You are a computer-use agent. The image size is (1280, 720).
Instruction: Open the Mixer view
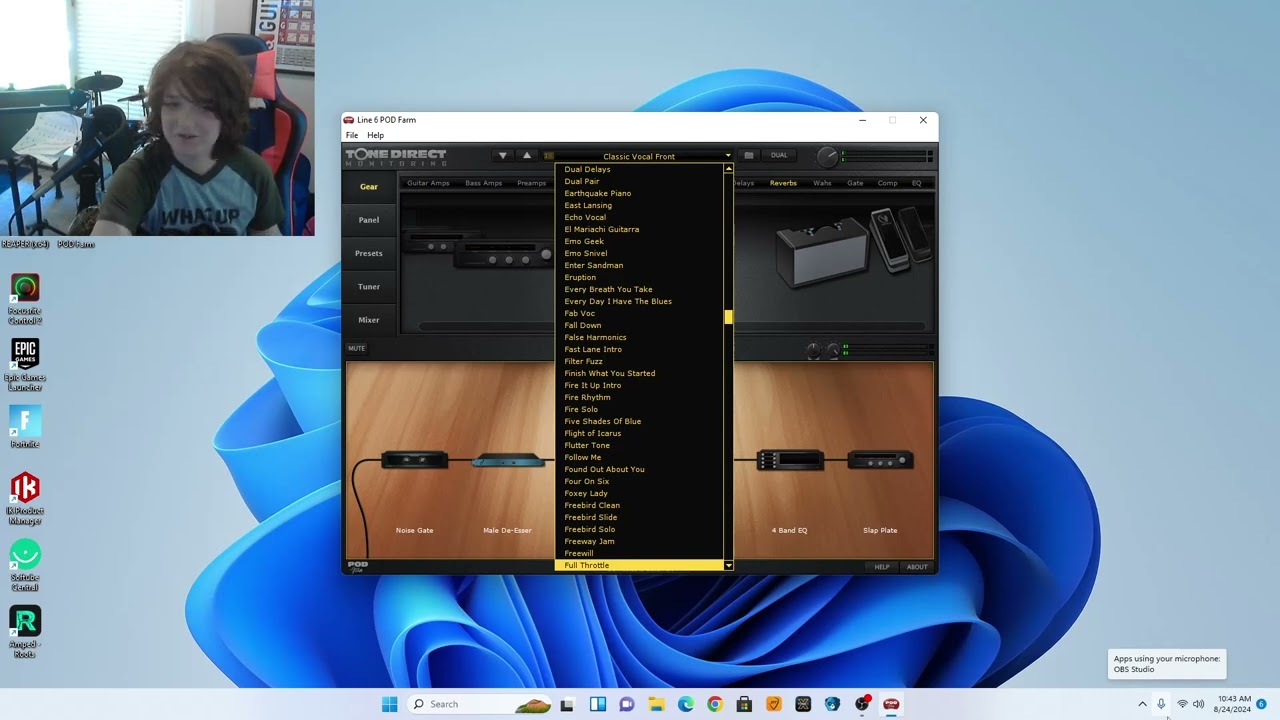369,320
